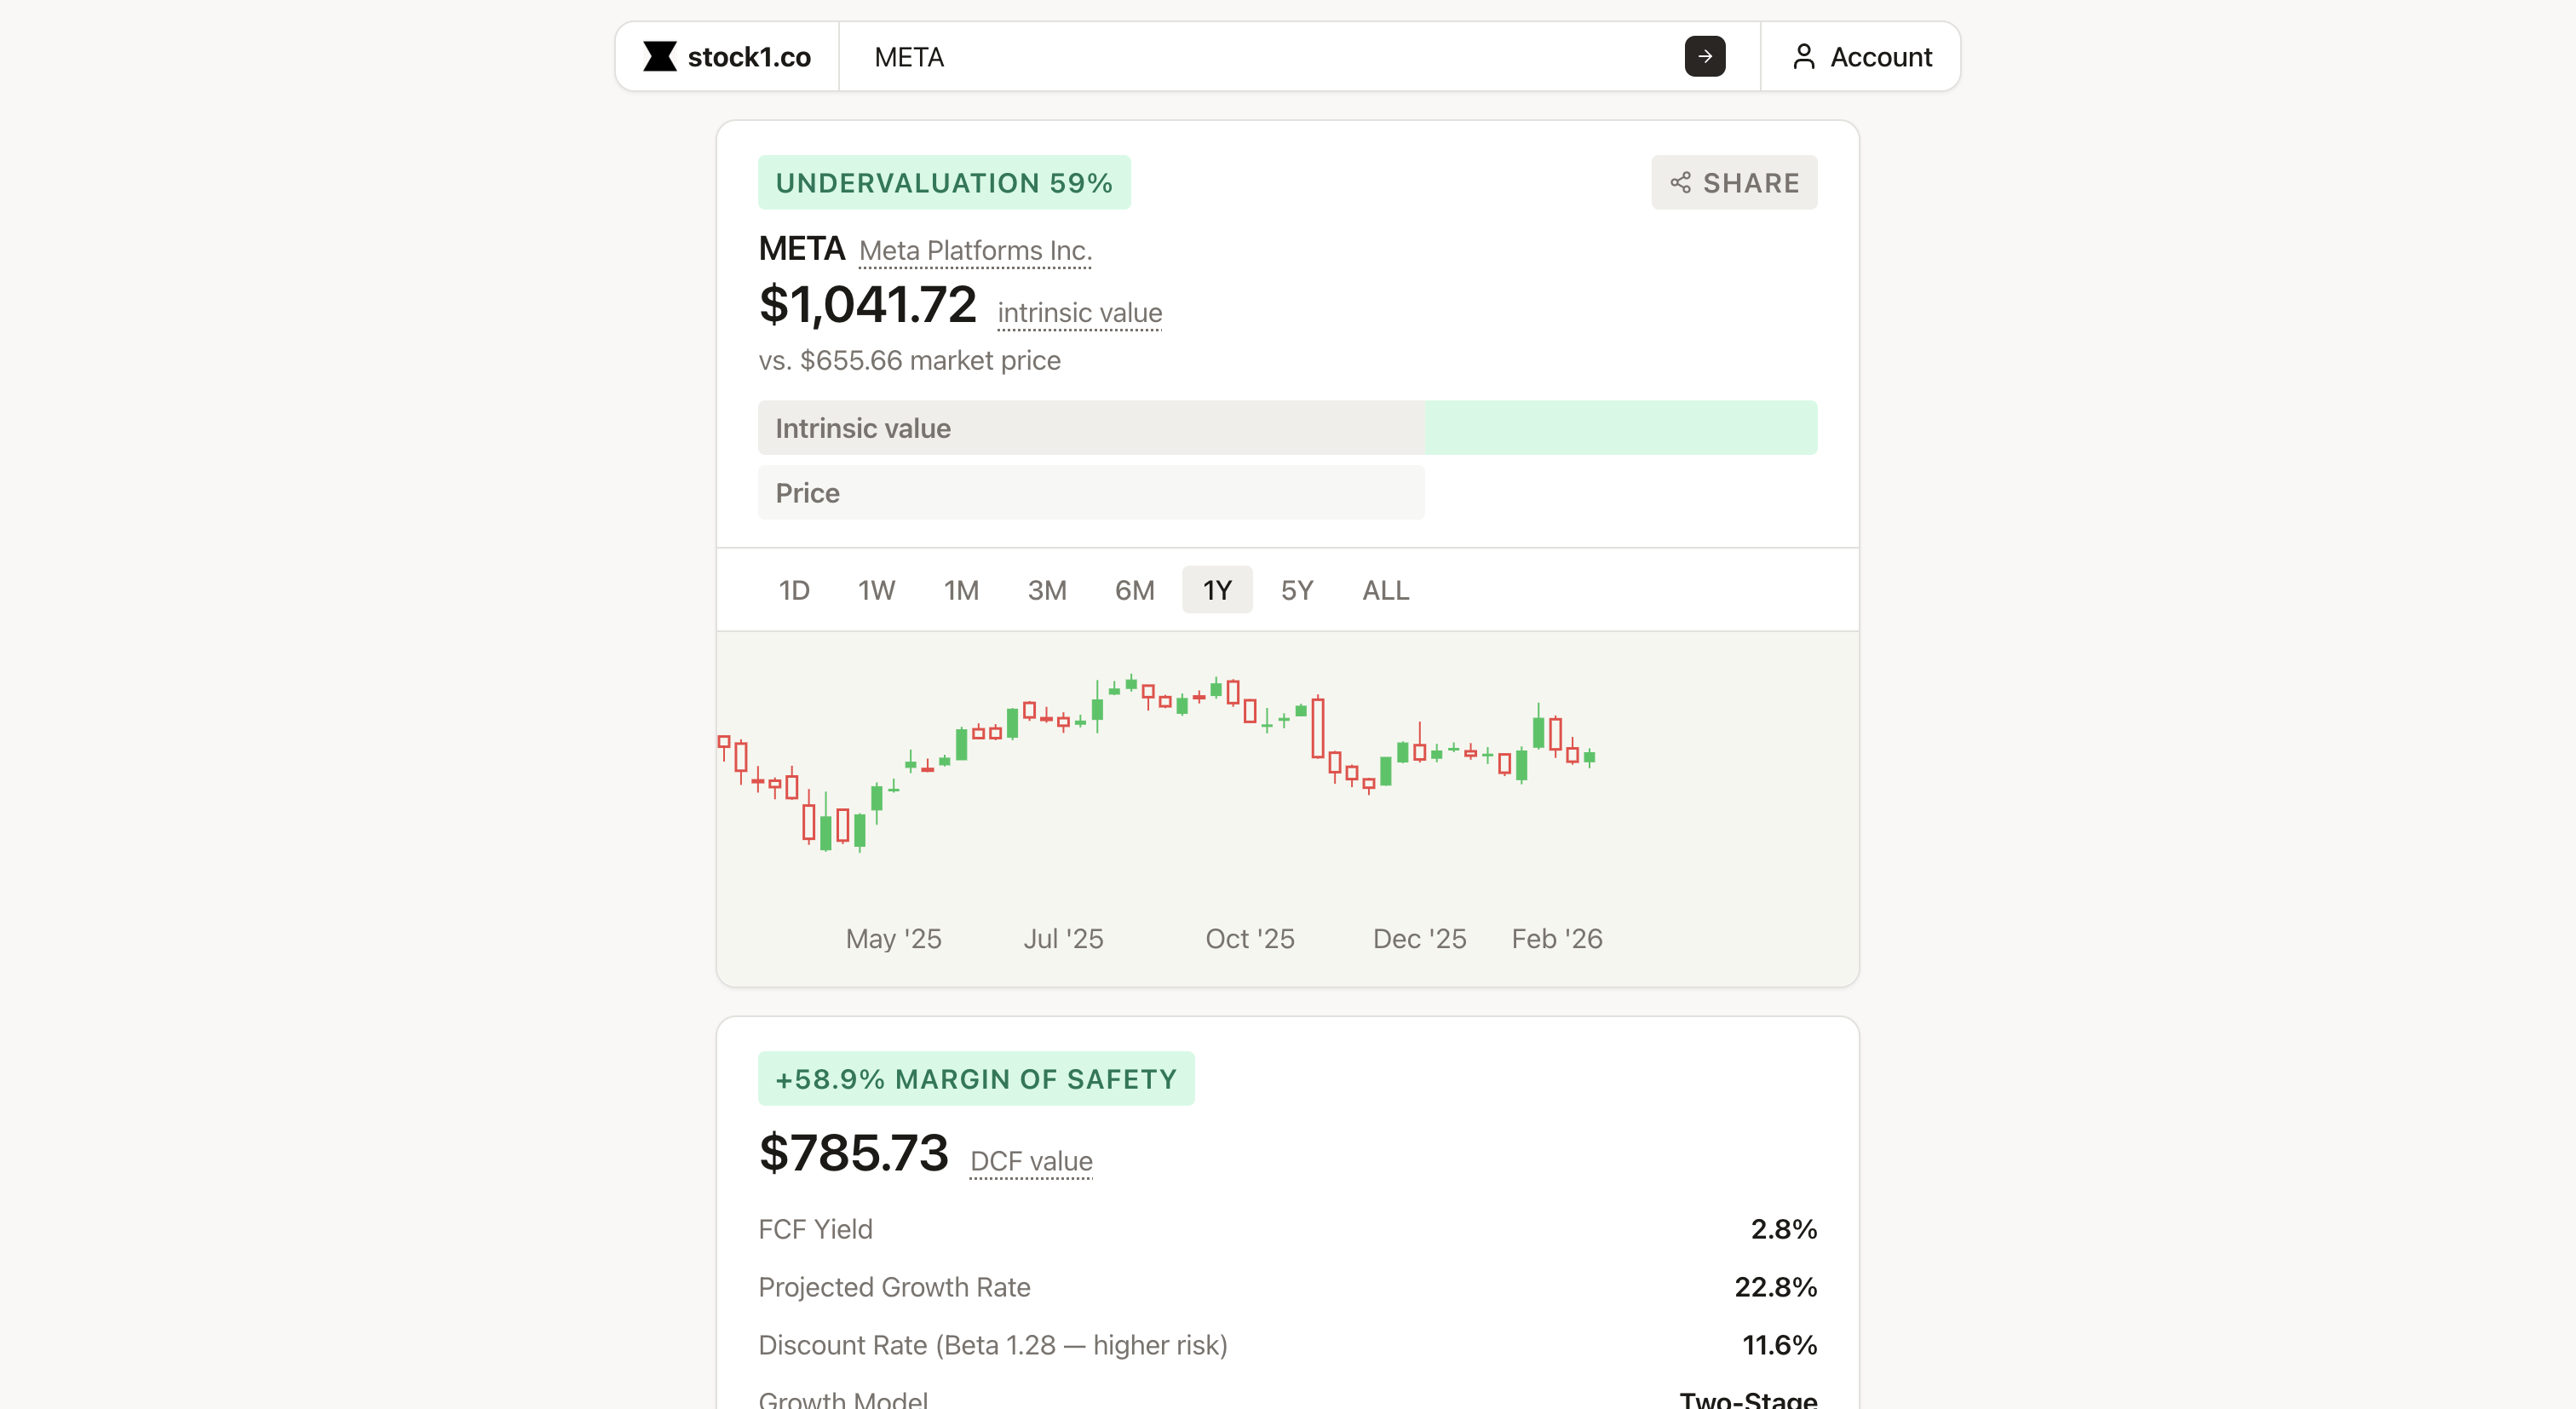The width and height of the screenshot is (2576, 1409).
Task: Click the DCF value link
Action: (x=1031, y=1160)
